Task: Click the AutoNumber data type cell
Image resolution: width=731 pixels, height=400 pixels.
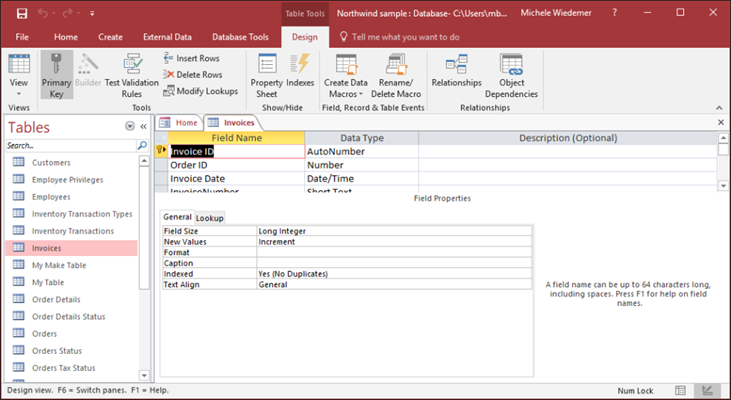Action: click(361, 151)
